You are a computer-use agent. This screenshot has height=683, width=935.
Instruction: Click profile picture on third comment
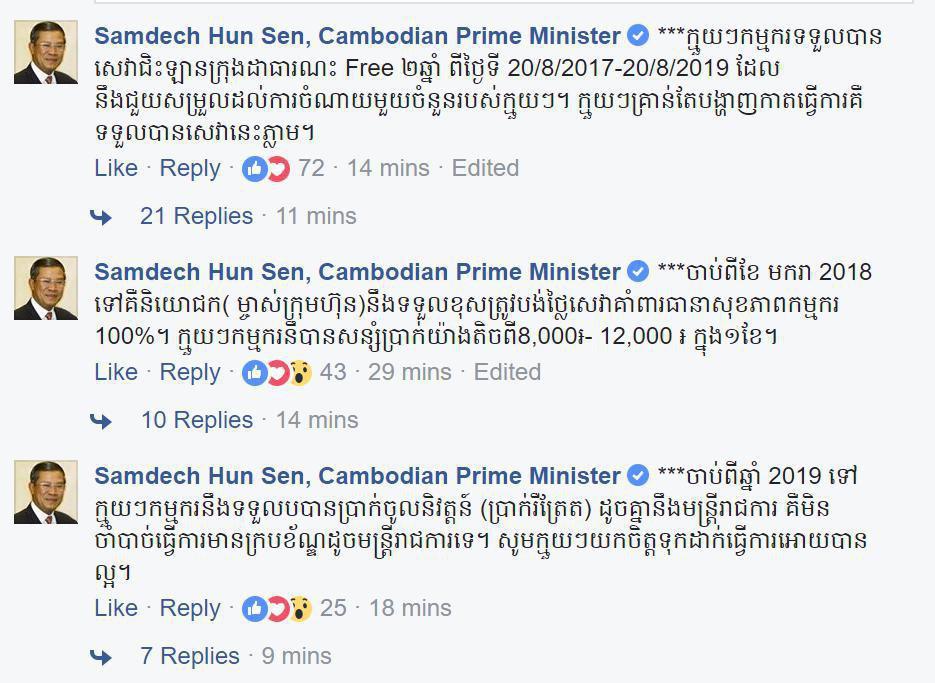[45, 492]
